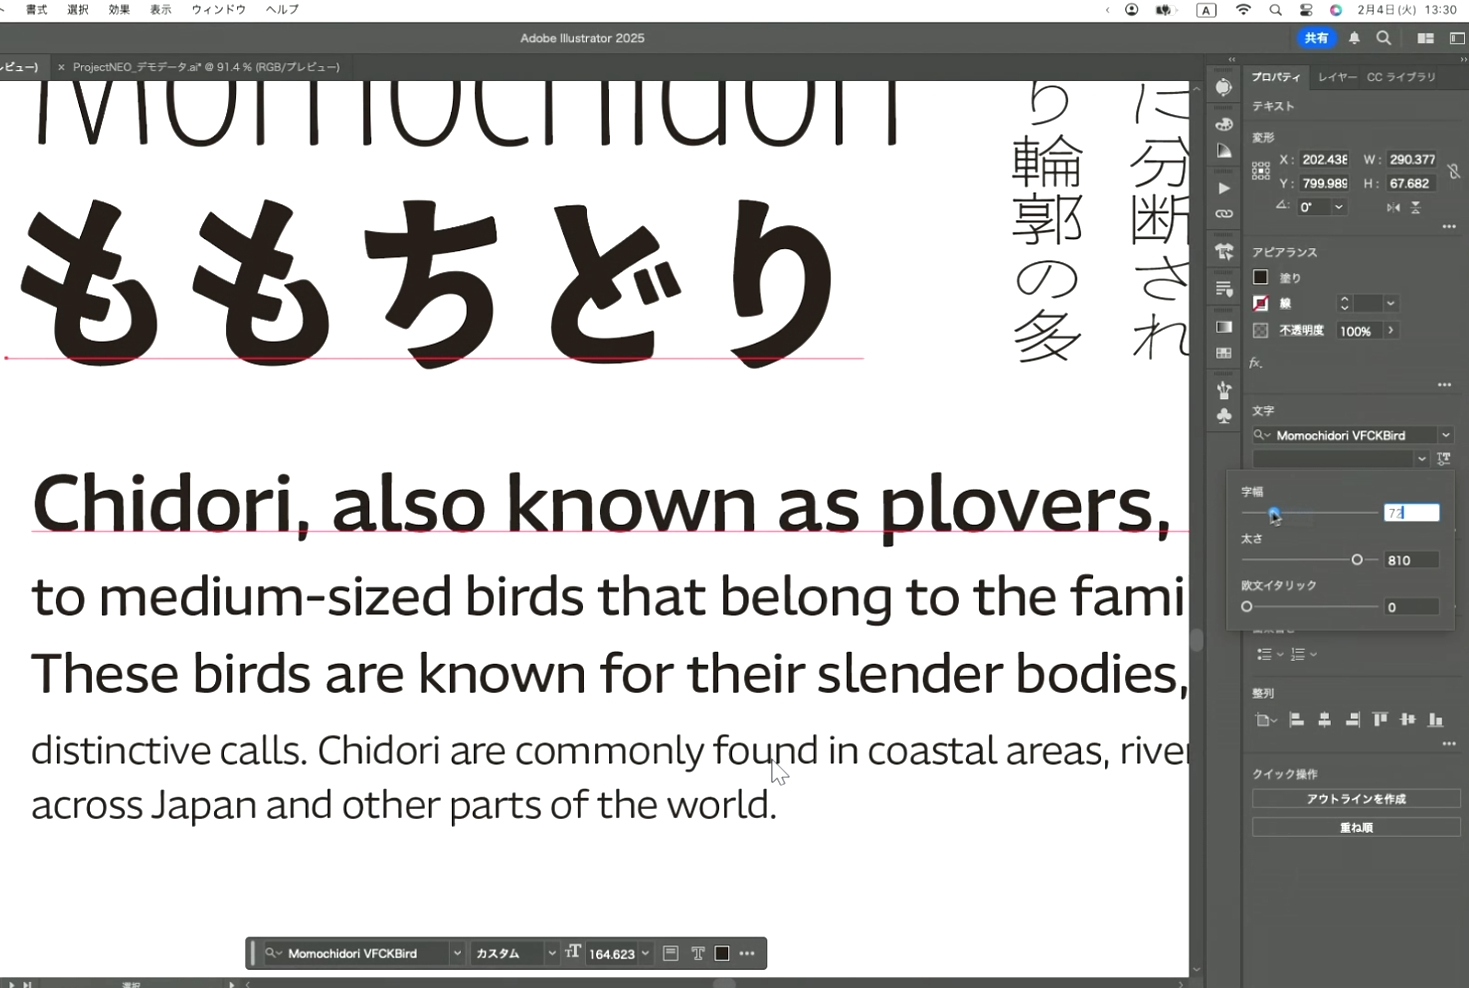Click the 線 stroke color swatch
This screenshot has height=988, width=1469.
tap(1261, 303)
